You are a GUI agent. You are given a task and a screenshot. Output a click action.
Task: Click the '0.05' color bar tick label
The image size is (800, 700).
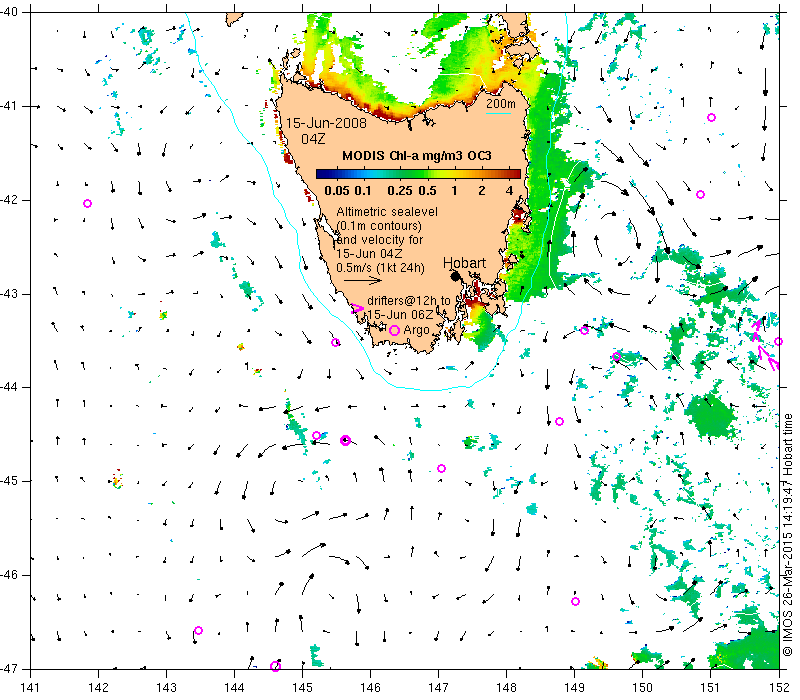pos(337,191)
